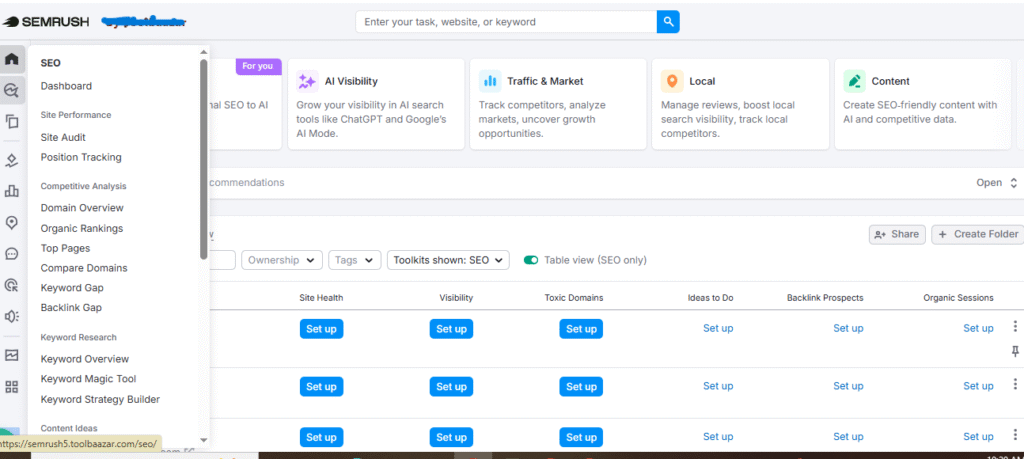Click the top search input field
1024x459 pixels.
tap(506, 22)
